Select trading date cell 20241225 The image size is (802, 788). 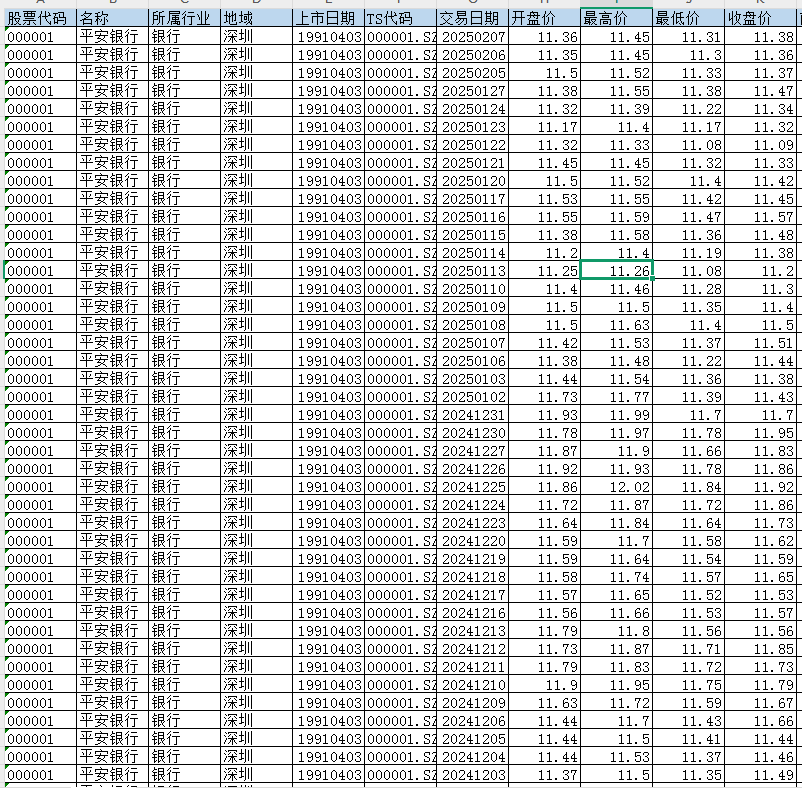pos(473,487)
